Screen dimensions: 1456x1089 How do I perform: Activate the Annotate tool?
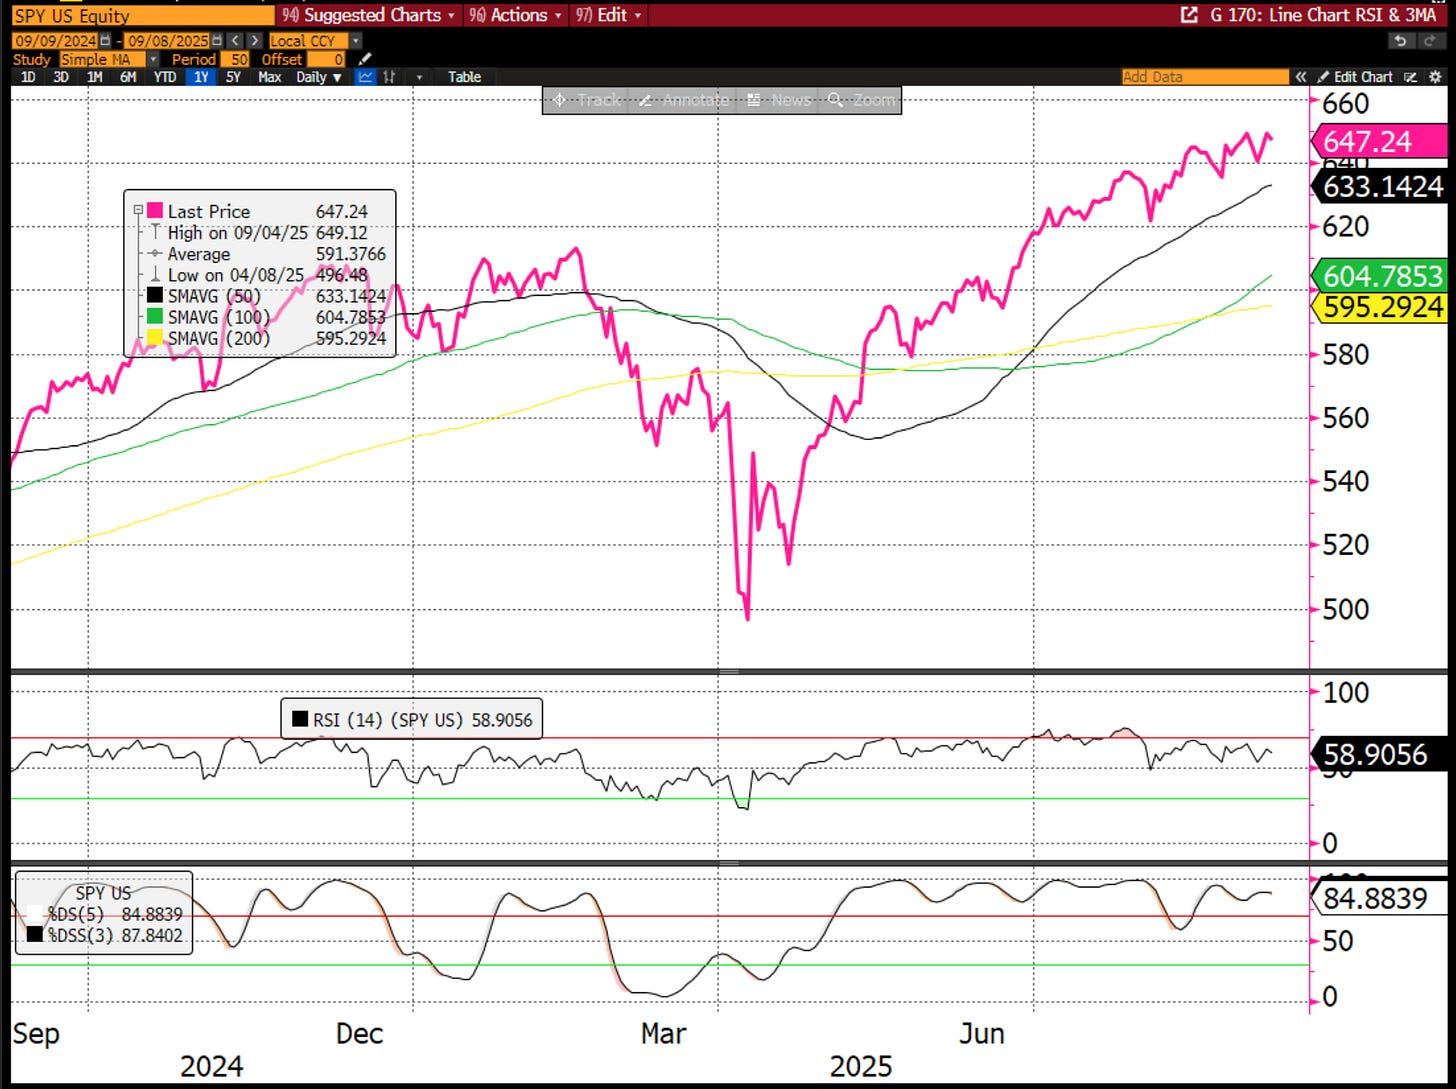(x=683, y=100)
